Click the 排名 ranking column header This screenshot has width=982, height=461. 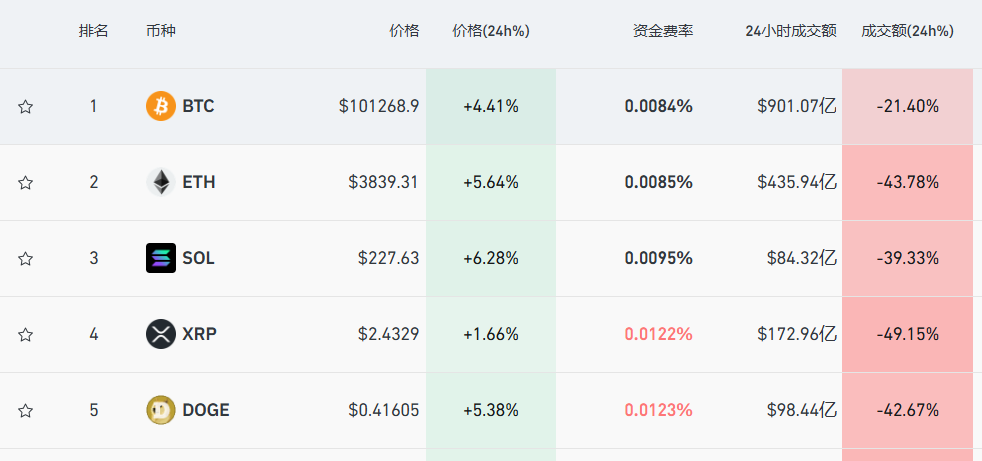(94, 31)
